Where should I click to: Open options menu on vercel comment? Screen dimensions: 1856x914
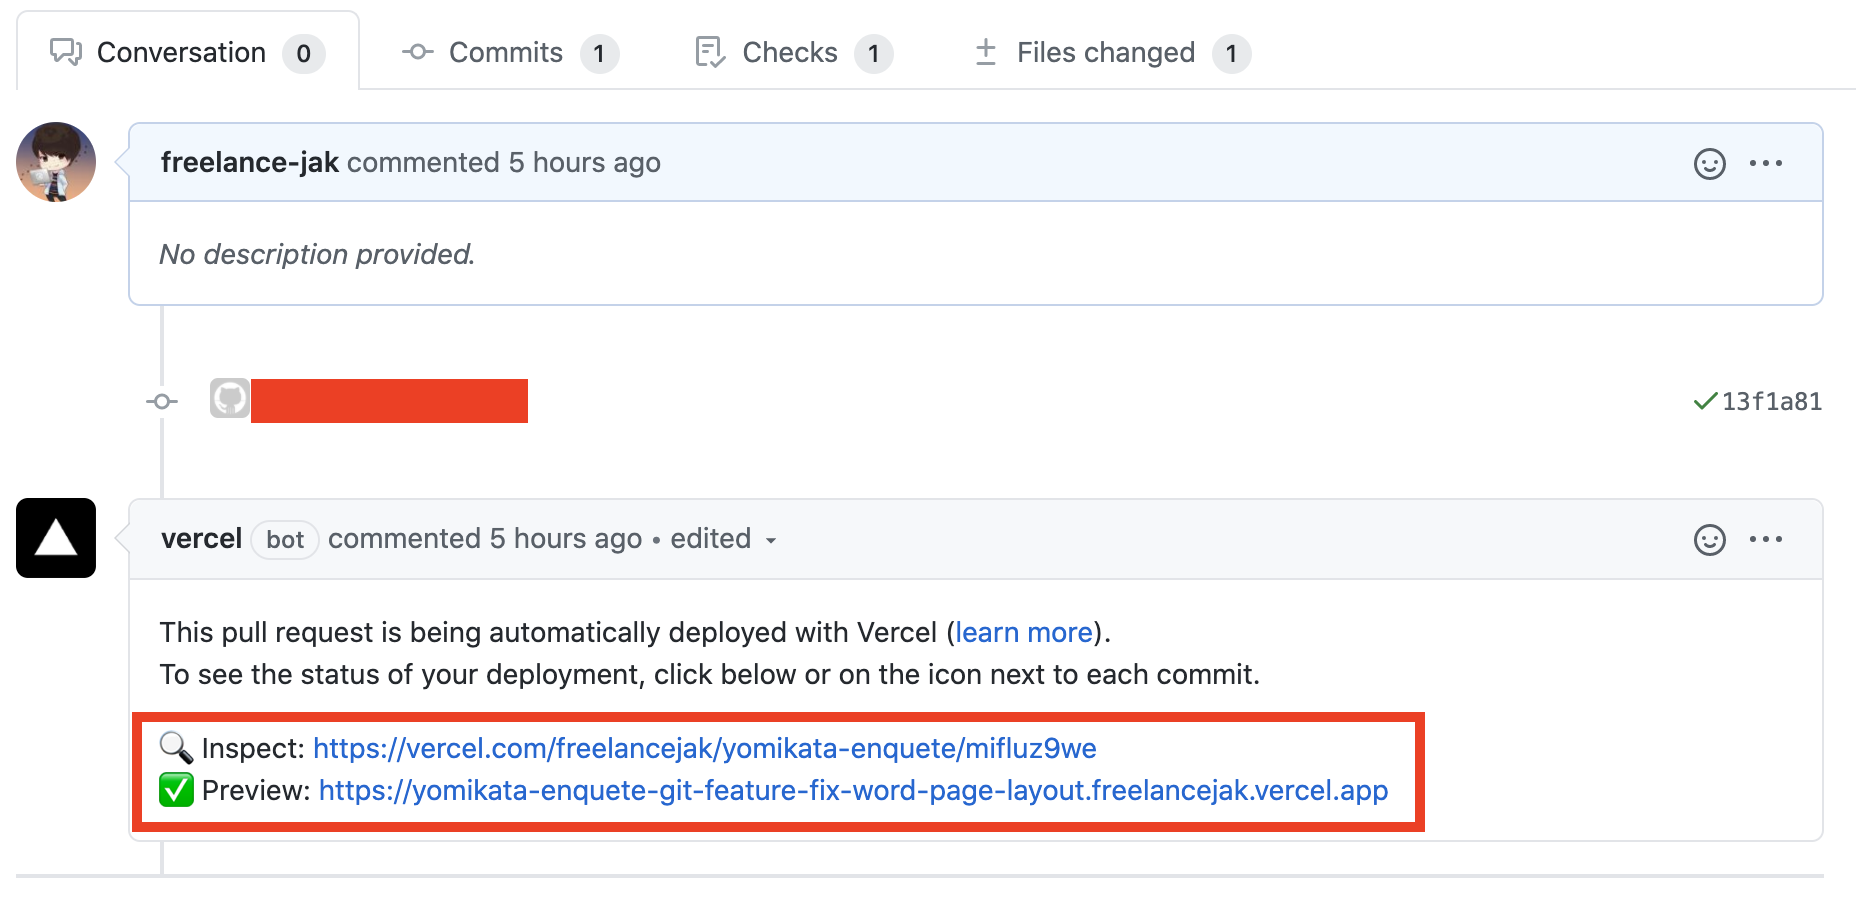tap(1766, 539)
